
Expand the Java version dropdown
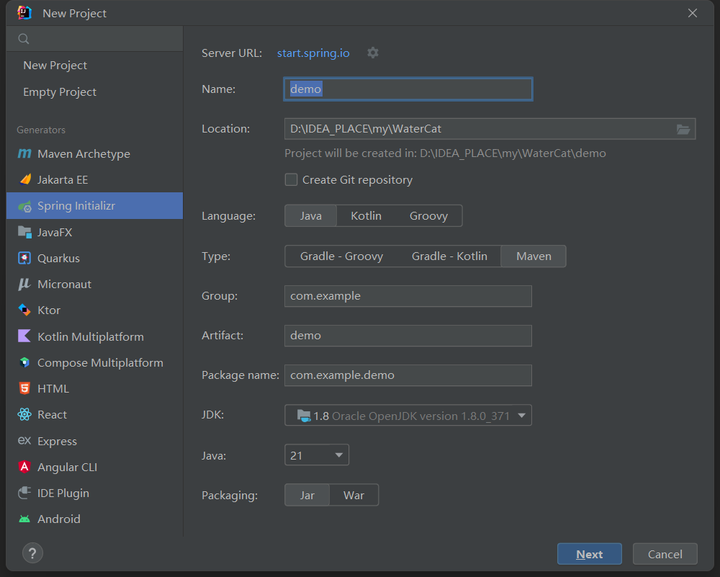[x=317, y=455]
